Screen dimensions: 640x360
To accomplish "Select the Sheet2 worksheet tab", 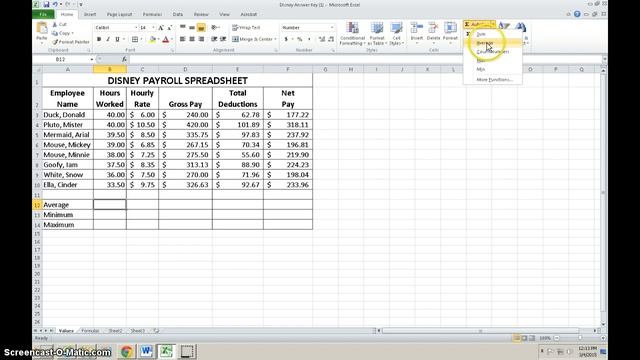I will click(x=115, y=331).
